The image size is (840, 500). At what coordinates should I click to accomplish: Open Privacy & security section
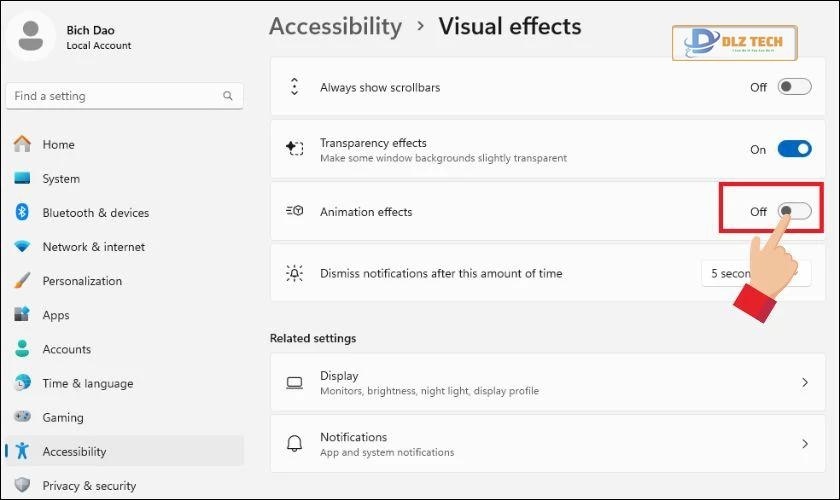(x=88, y=486)
